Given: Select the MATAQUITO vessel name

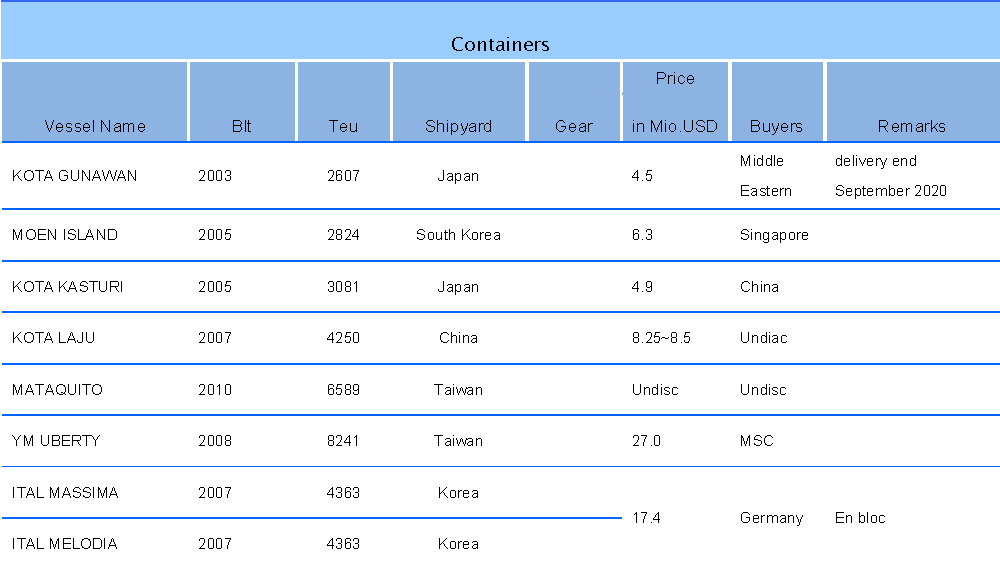Looking at the screenshot, I should tap(57, 390).
